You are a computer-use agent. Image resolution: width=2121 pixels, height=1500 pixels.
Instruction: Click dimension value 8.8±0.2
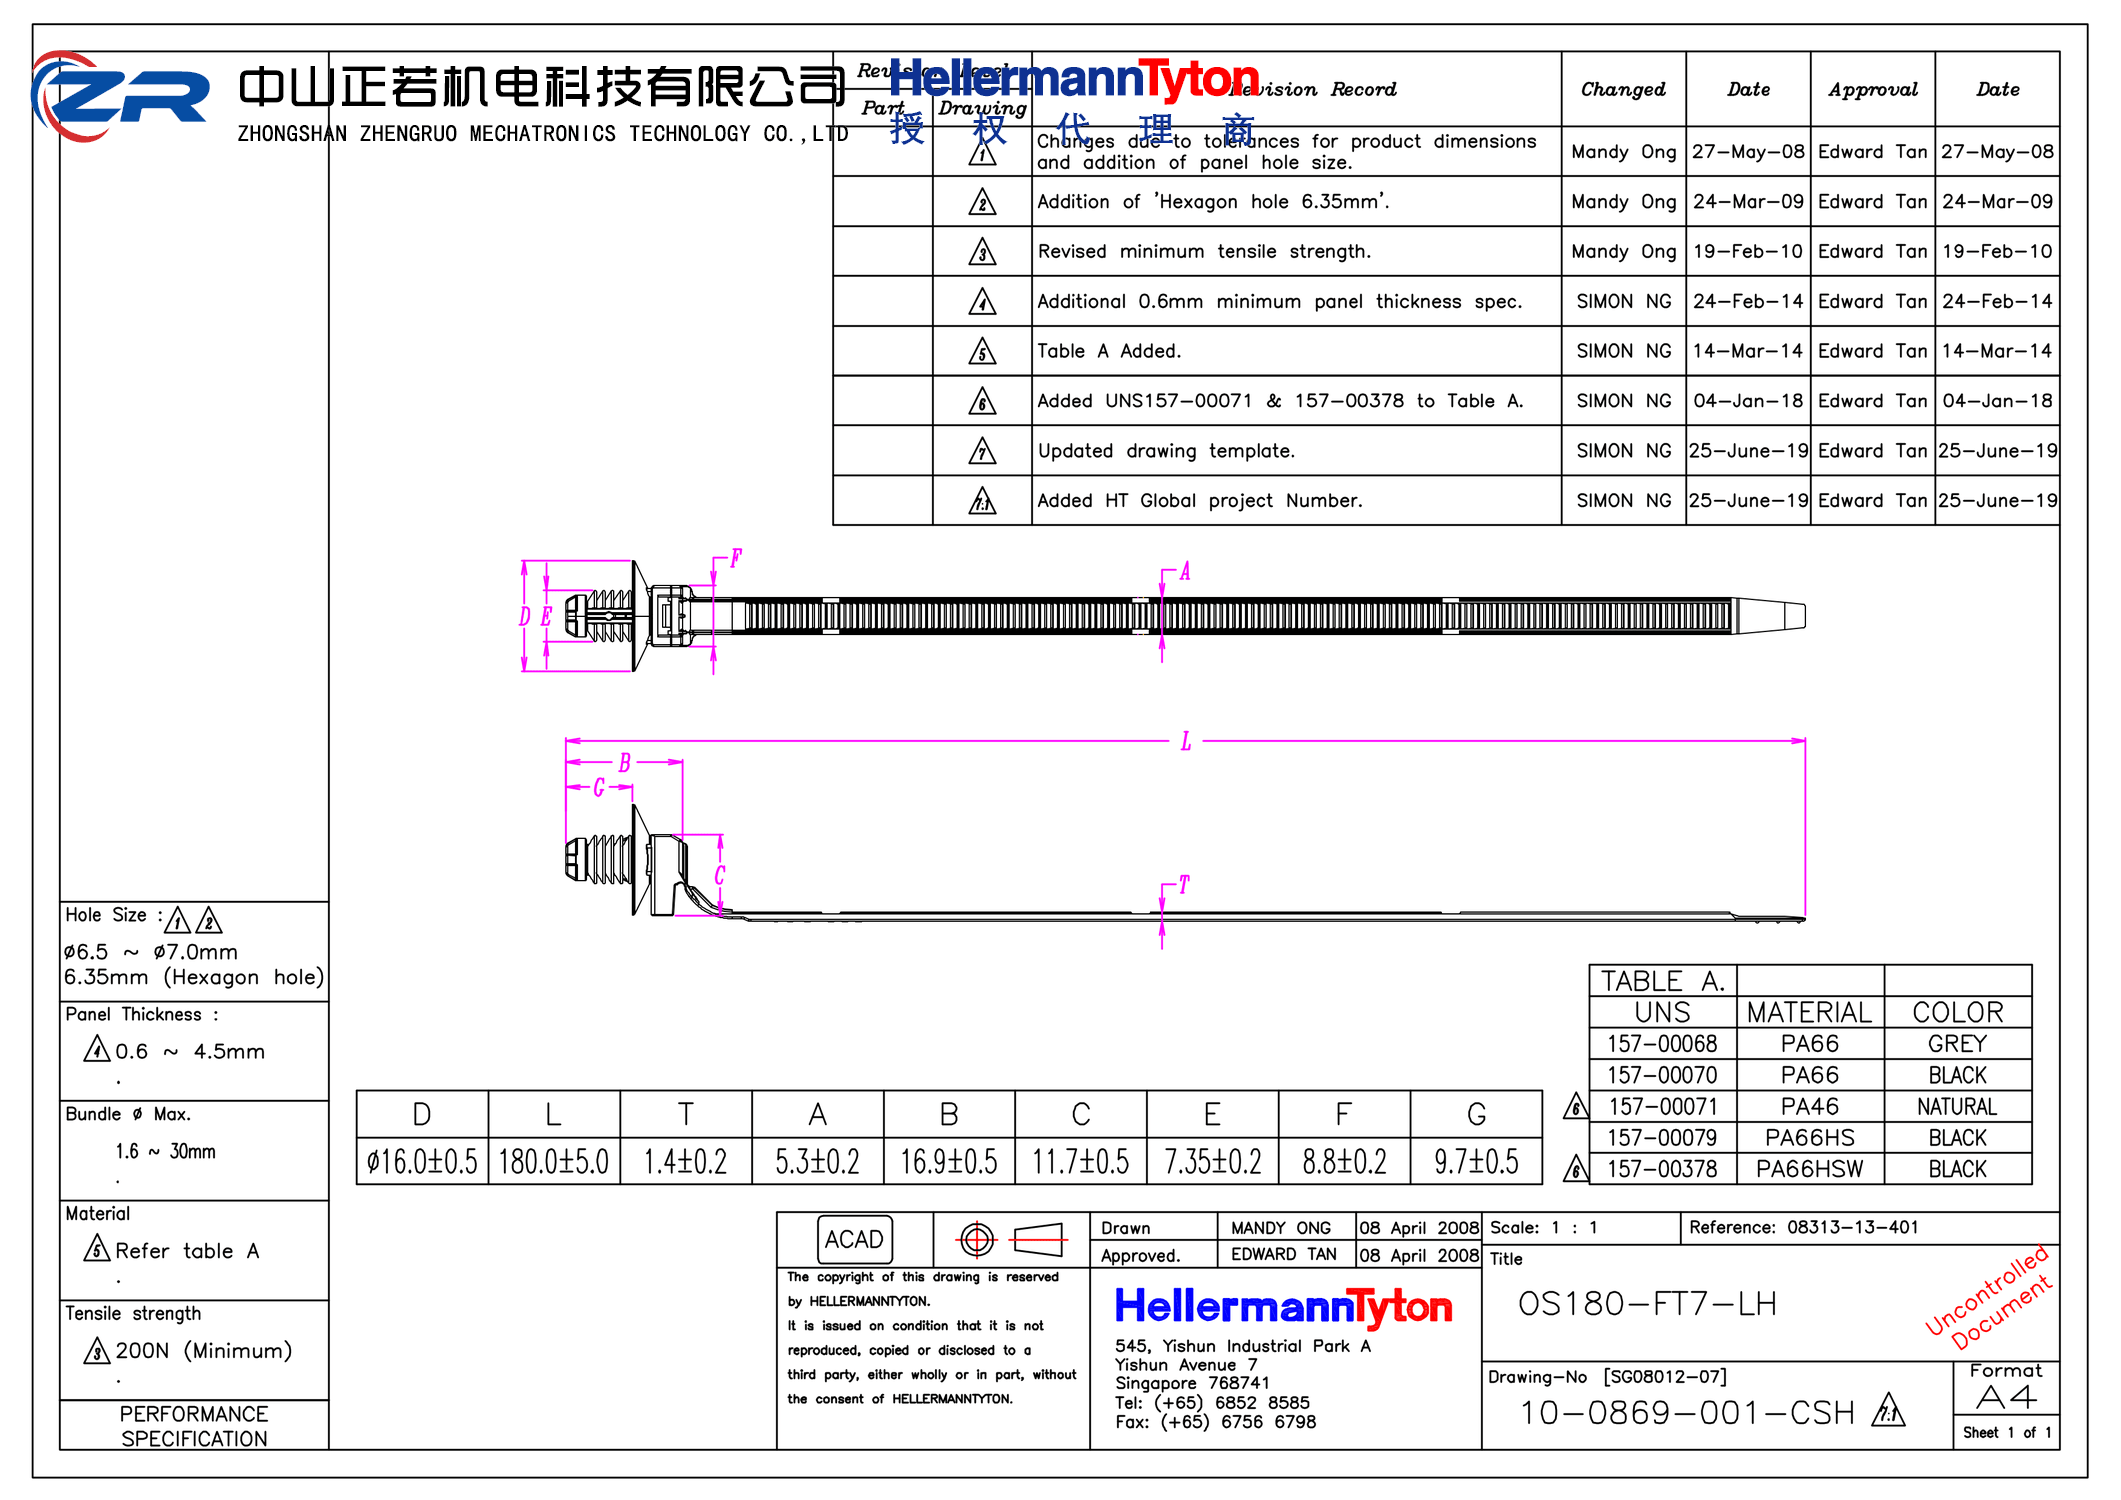point(1345,1162)
